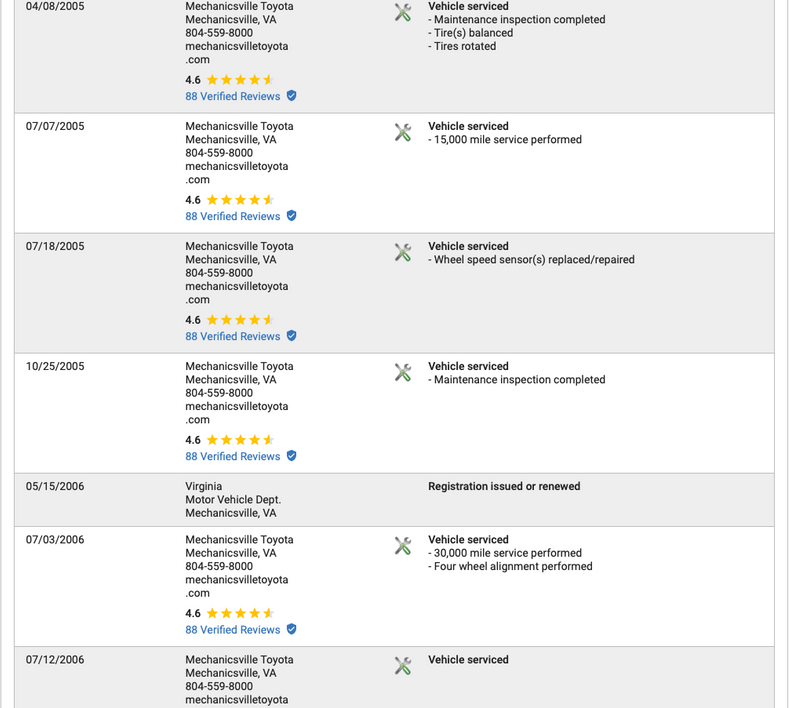
Task: Click the 4.6 star rating in 07/07/2005 row
Action: [230, 200]
